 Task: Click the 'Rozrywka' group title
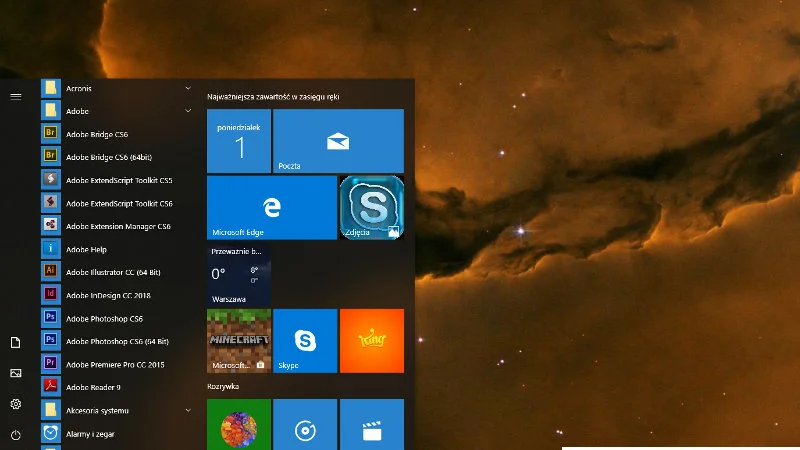223,386
